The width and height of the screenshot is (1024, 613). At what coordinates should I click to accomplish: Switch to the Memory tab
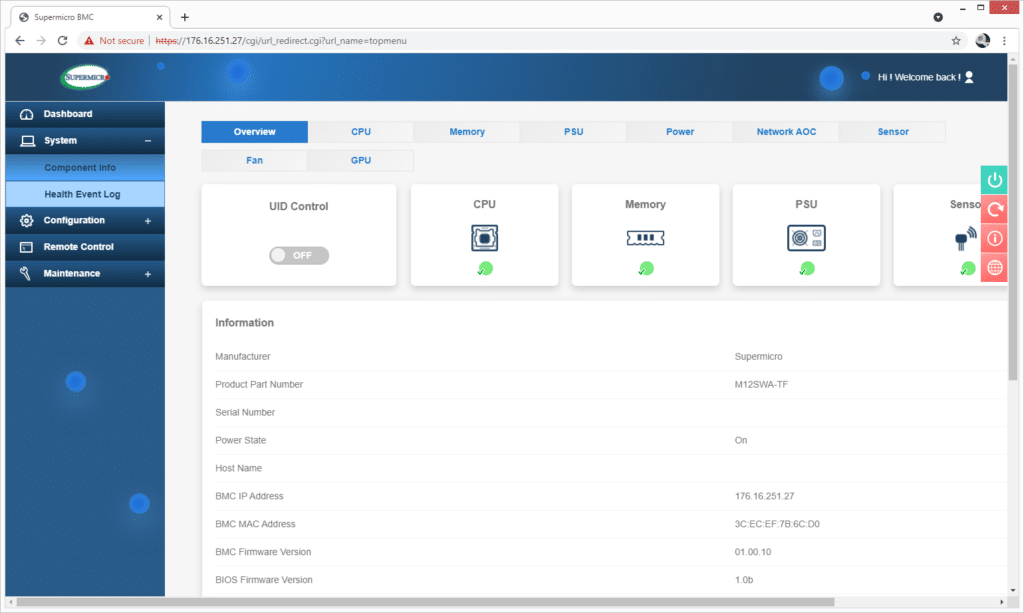point(467,132)
